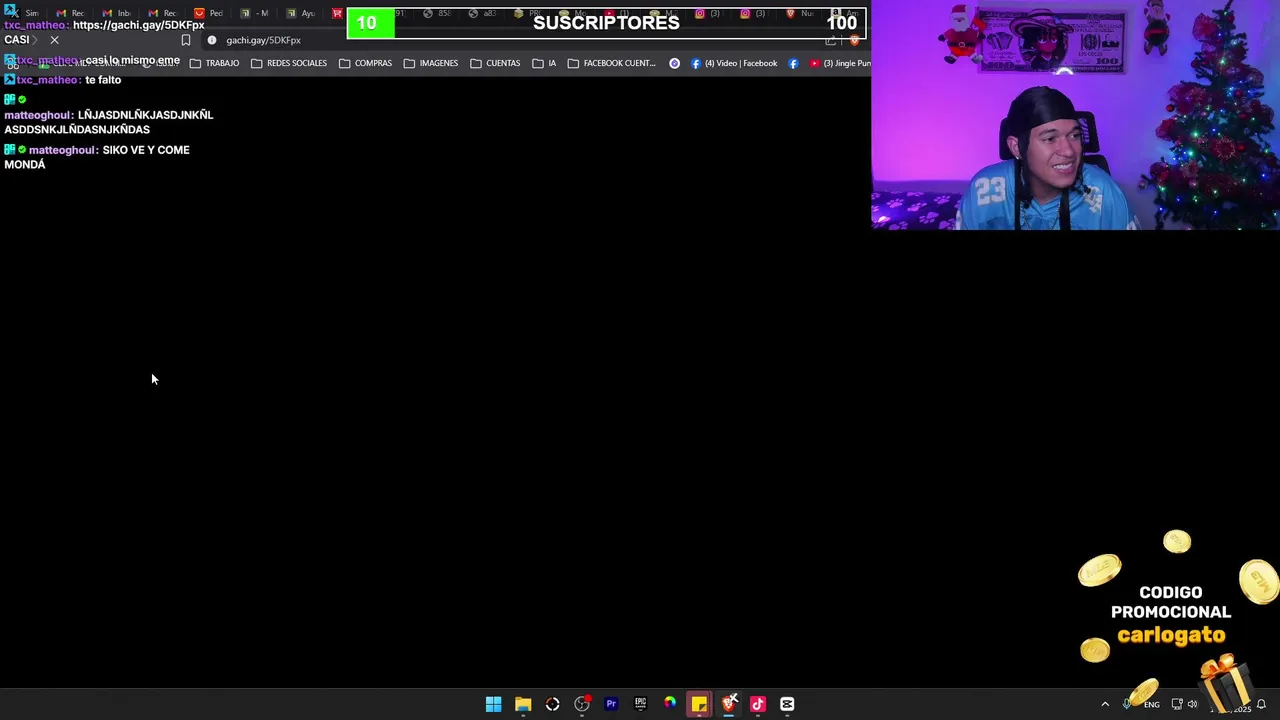Switch to Brave browser in taskbar
The height and width of the screenshot is (720, 1280).
[729, 704]
